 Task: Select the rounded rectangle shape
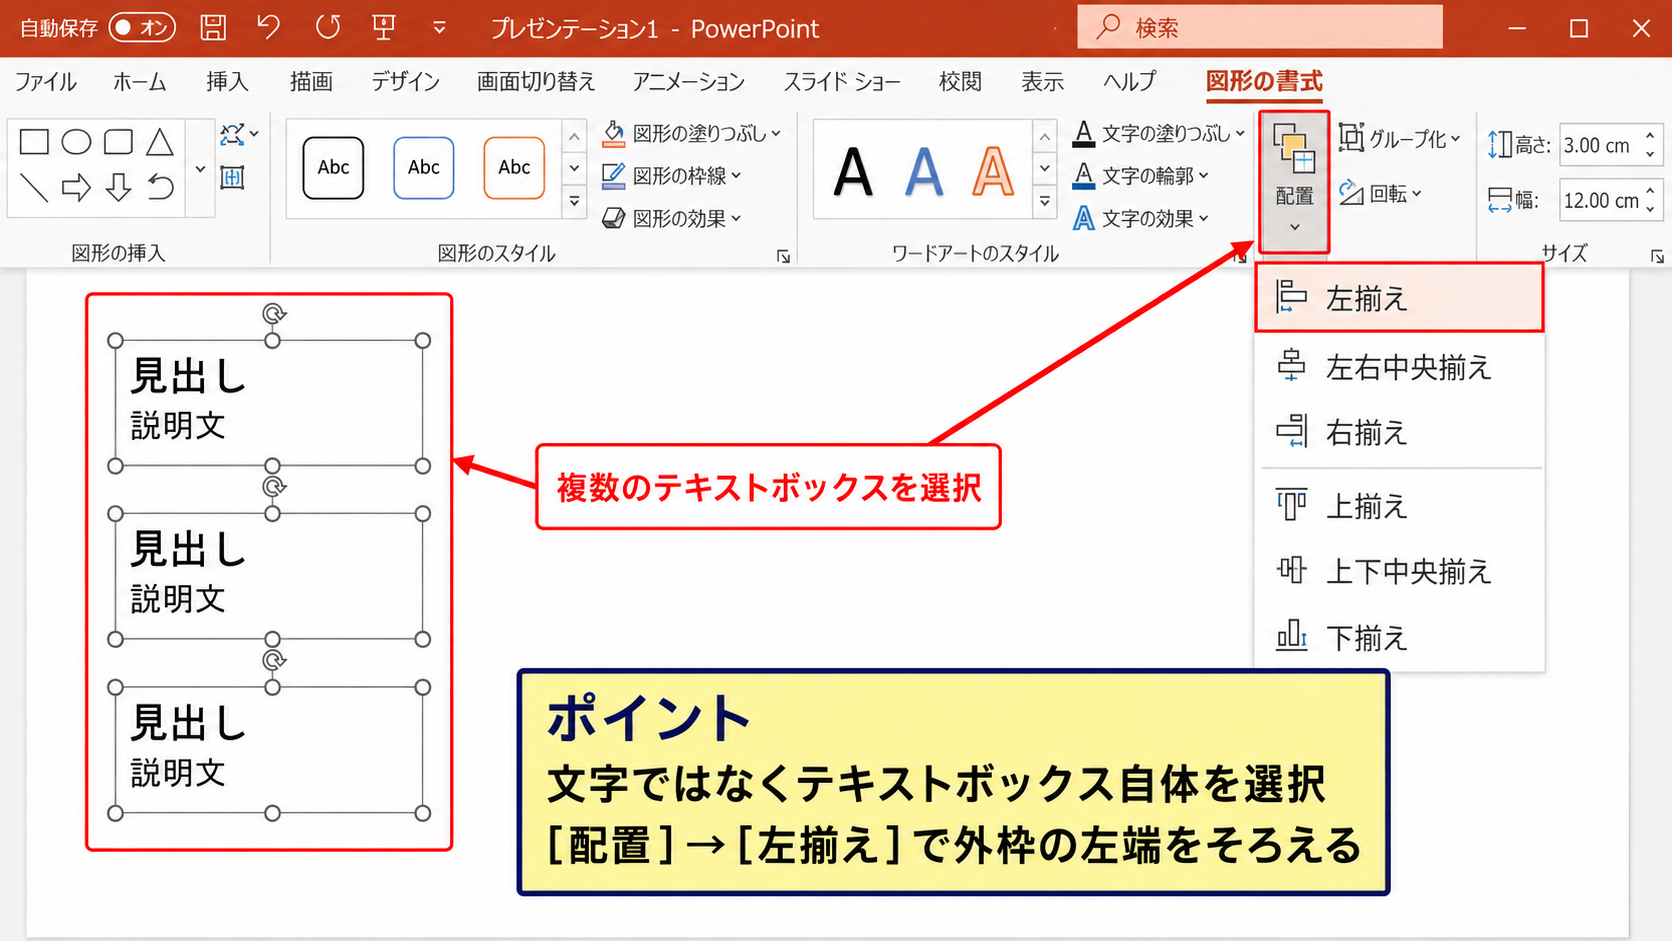tap(118, 142)
